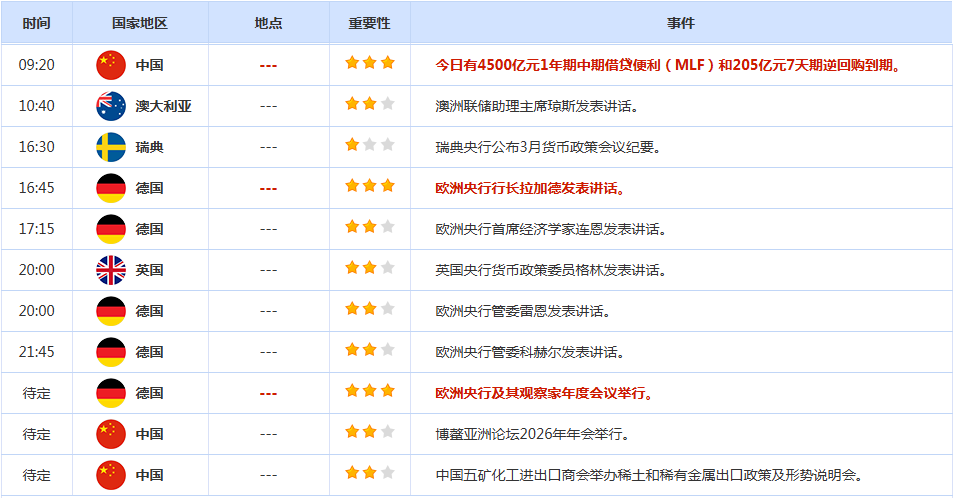This screenshot has height=498, width=953.
Task: Open the 中国五矿化工进出口商会 policy briefing event
Action: (x=650, y=475)
